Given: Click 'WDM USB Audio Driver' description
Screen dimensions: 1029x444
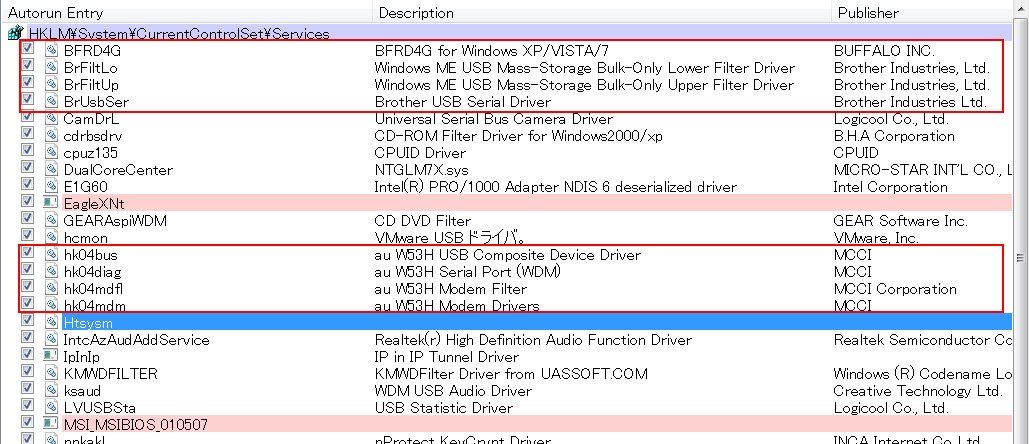Looking at the screenshot, I should coord(453,392).
